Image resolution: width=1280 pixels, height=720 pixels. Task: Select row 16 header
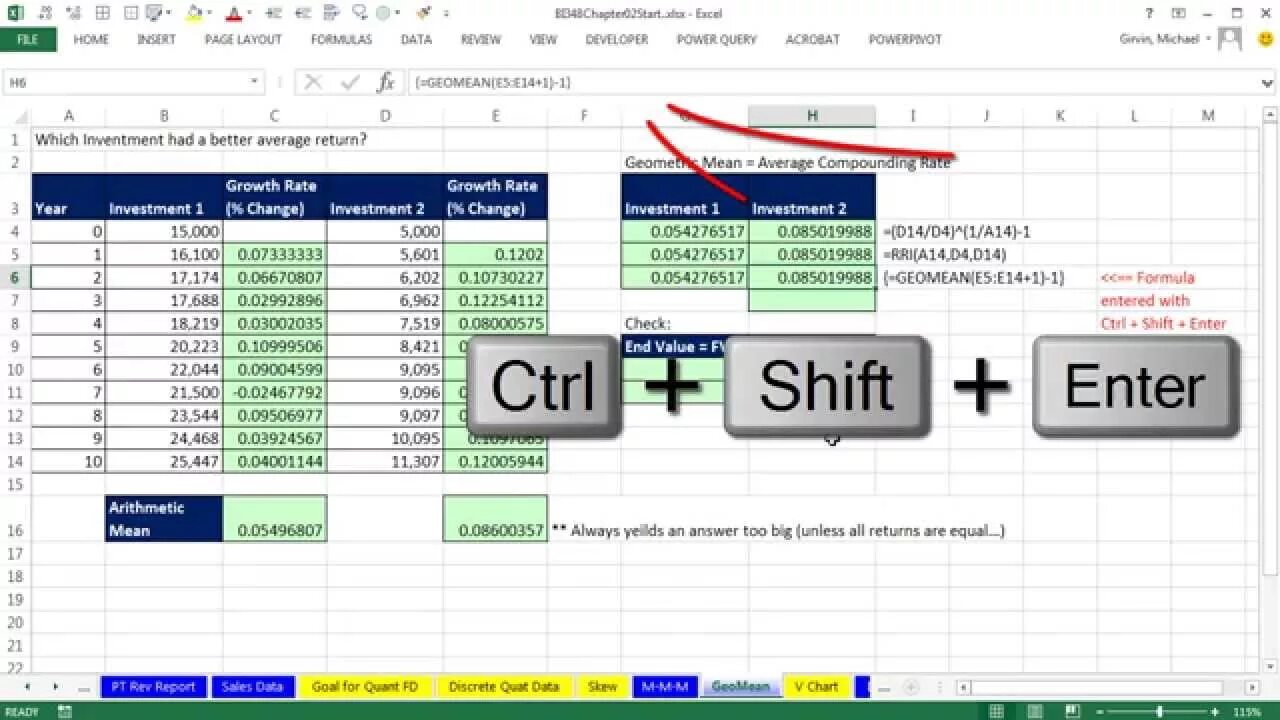pyautogui.click(x=16, y=519)
